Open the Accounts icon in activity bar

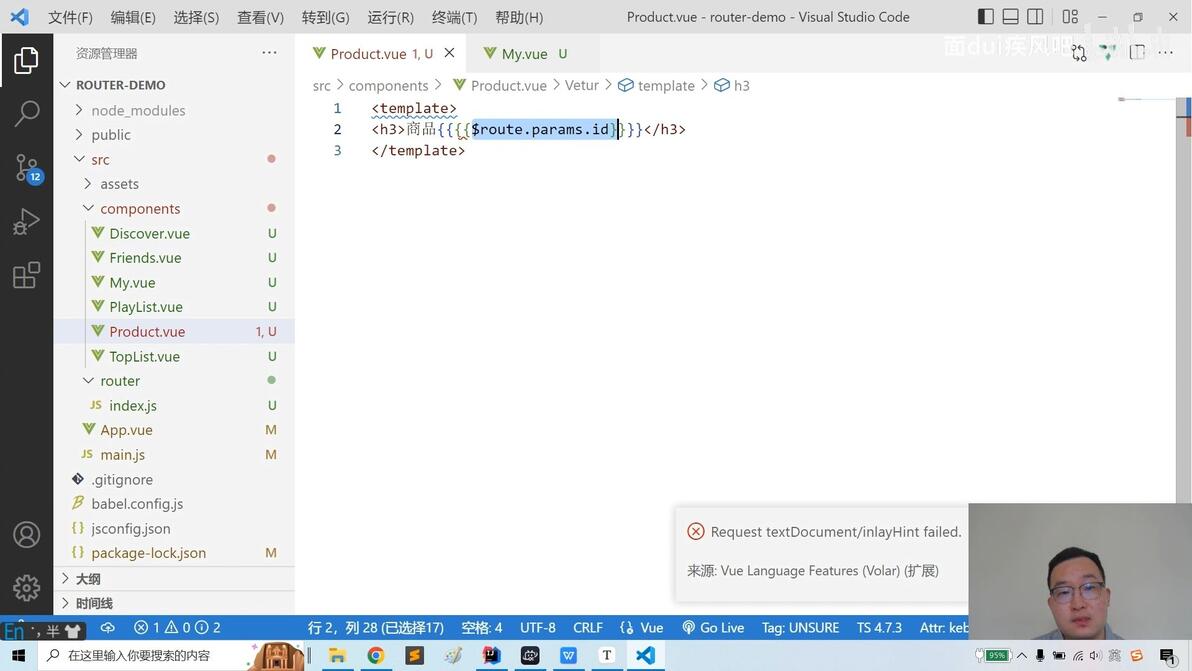coord(26,535)
